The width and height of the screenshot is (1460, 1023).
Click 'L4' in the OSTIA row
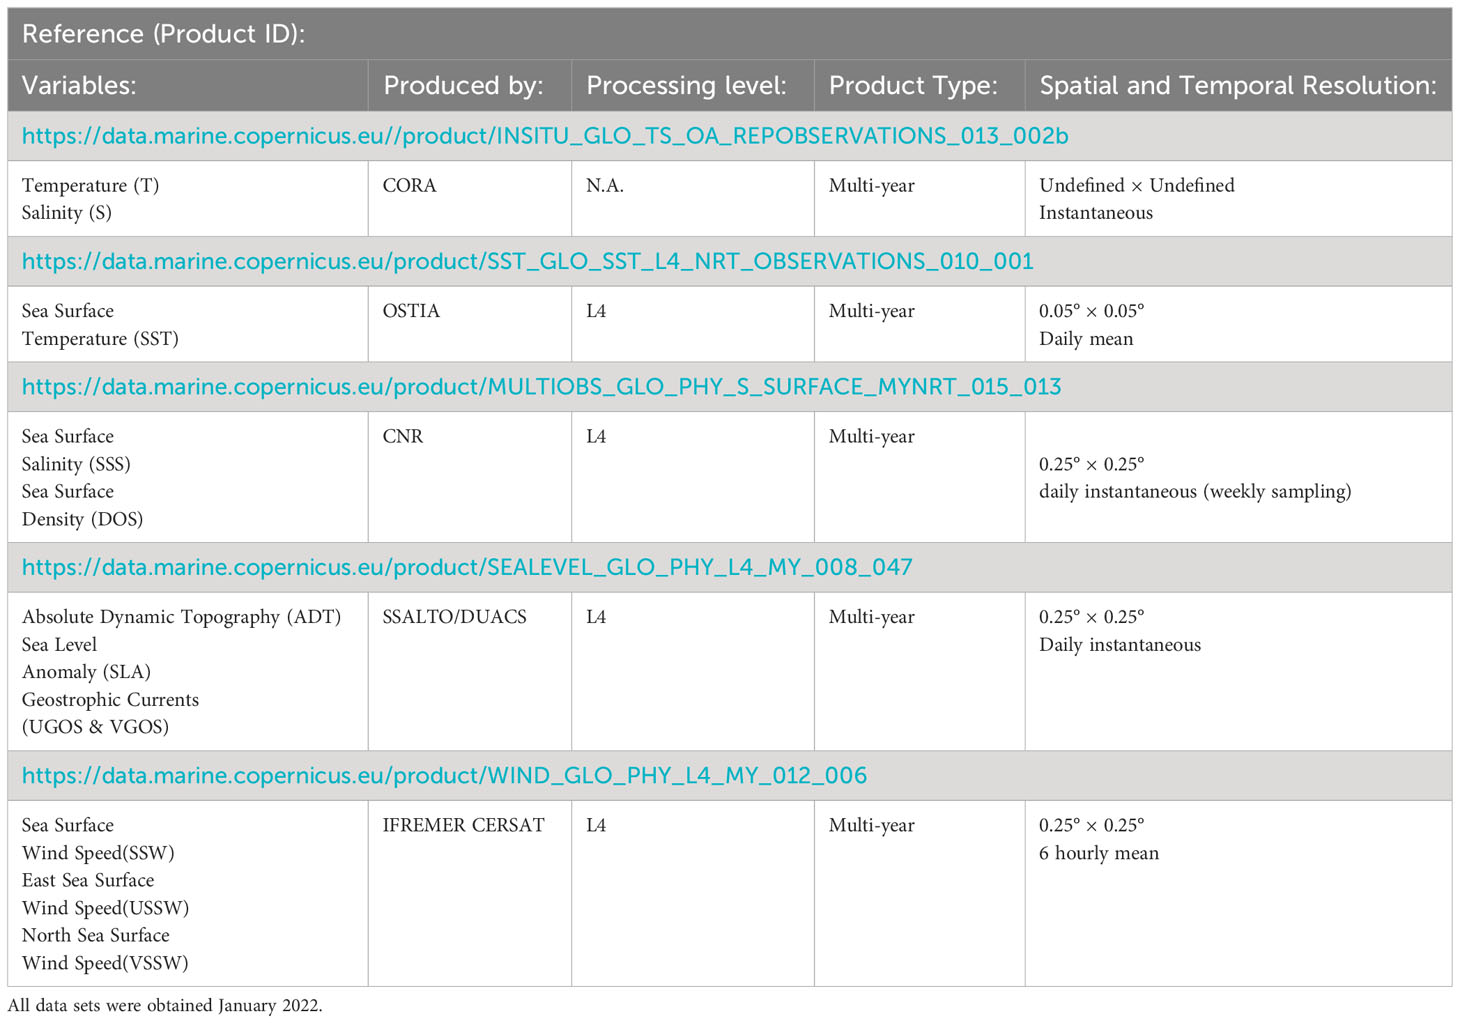tap(596, 312)
